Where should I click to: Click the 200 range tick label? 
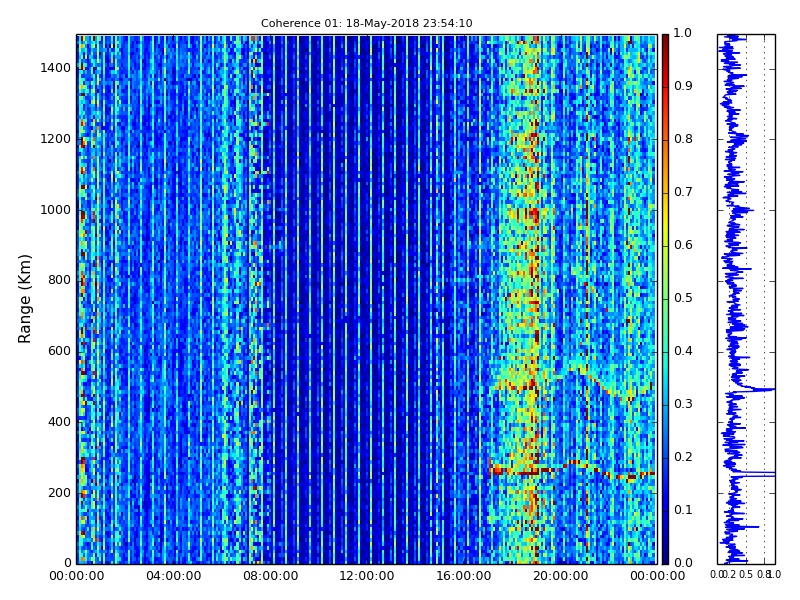click(59, 493)
